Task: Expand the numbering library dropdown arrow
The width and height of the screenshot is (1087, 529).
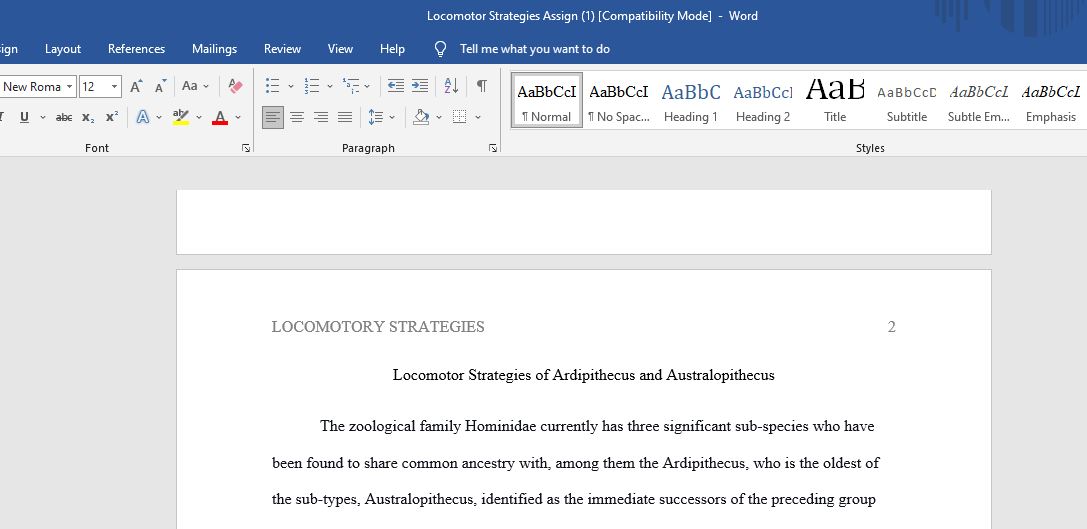Action: (330, 87)
